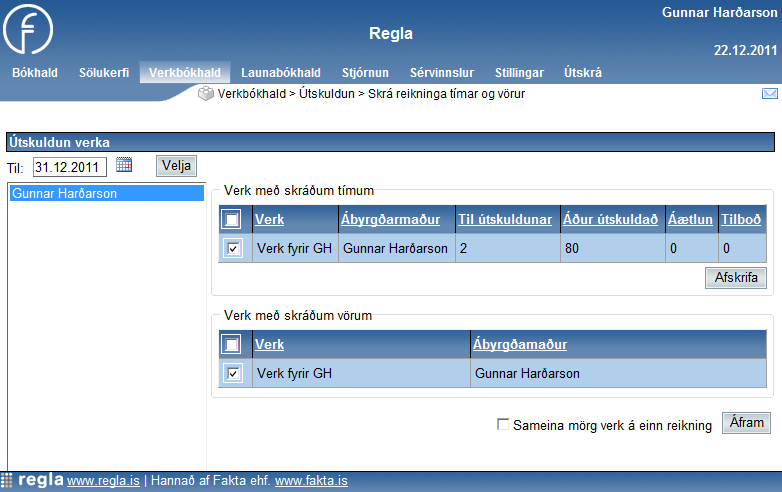This screenshot has height=492, width=782.
Task: Open the Sölukerfi menu
Action: click(104, 73)
